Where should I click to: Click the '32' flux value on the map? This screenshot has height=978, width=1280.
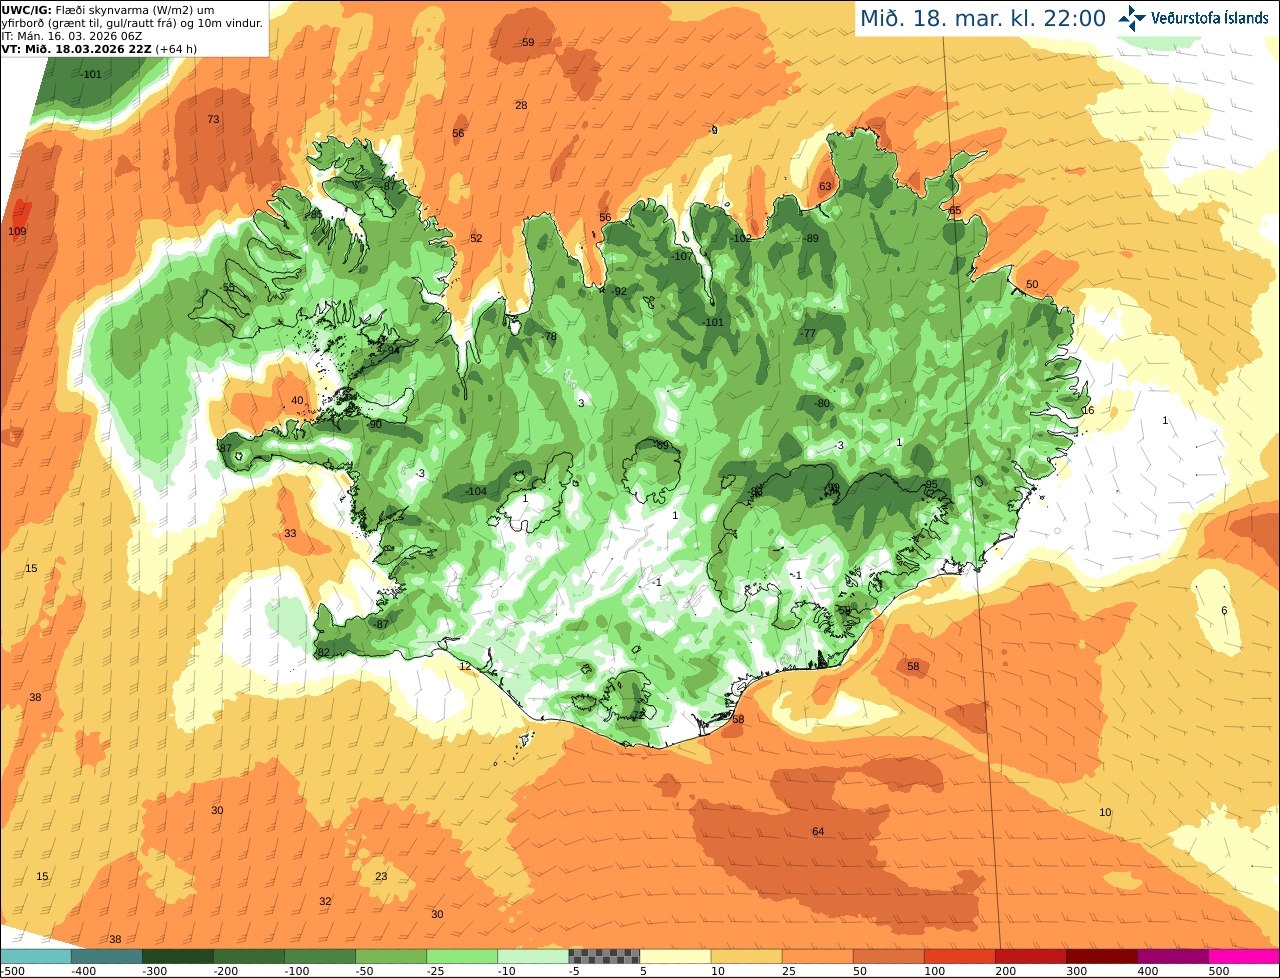coord(325,902)
